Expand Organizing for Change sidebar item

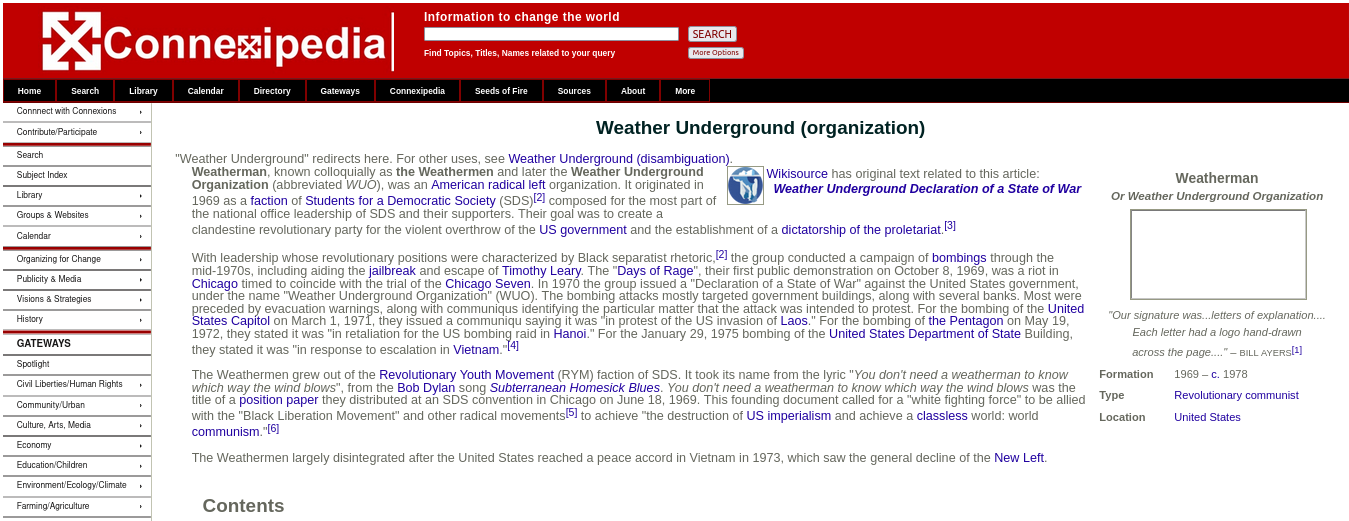(77, 259)
